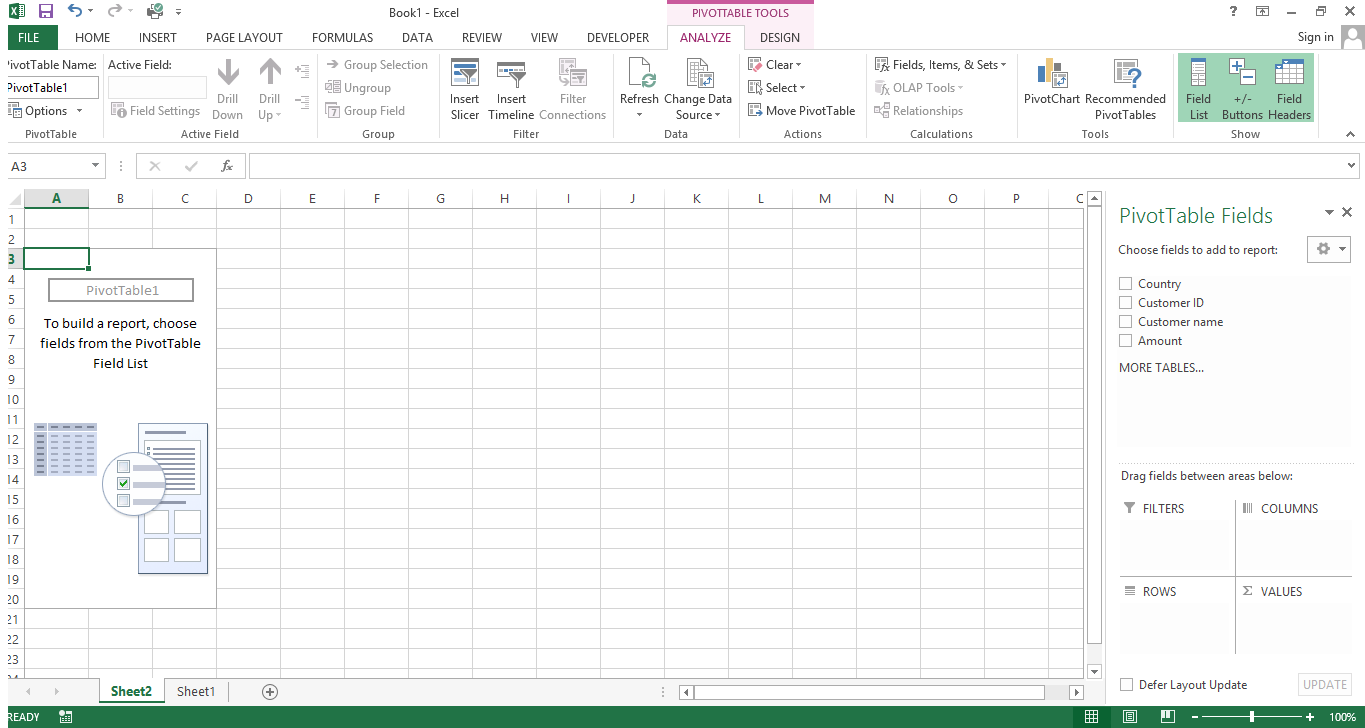Screen dimensions: 1365x728
Task: Toggle Field List display
Action: (1198, 89)
